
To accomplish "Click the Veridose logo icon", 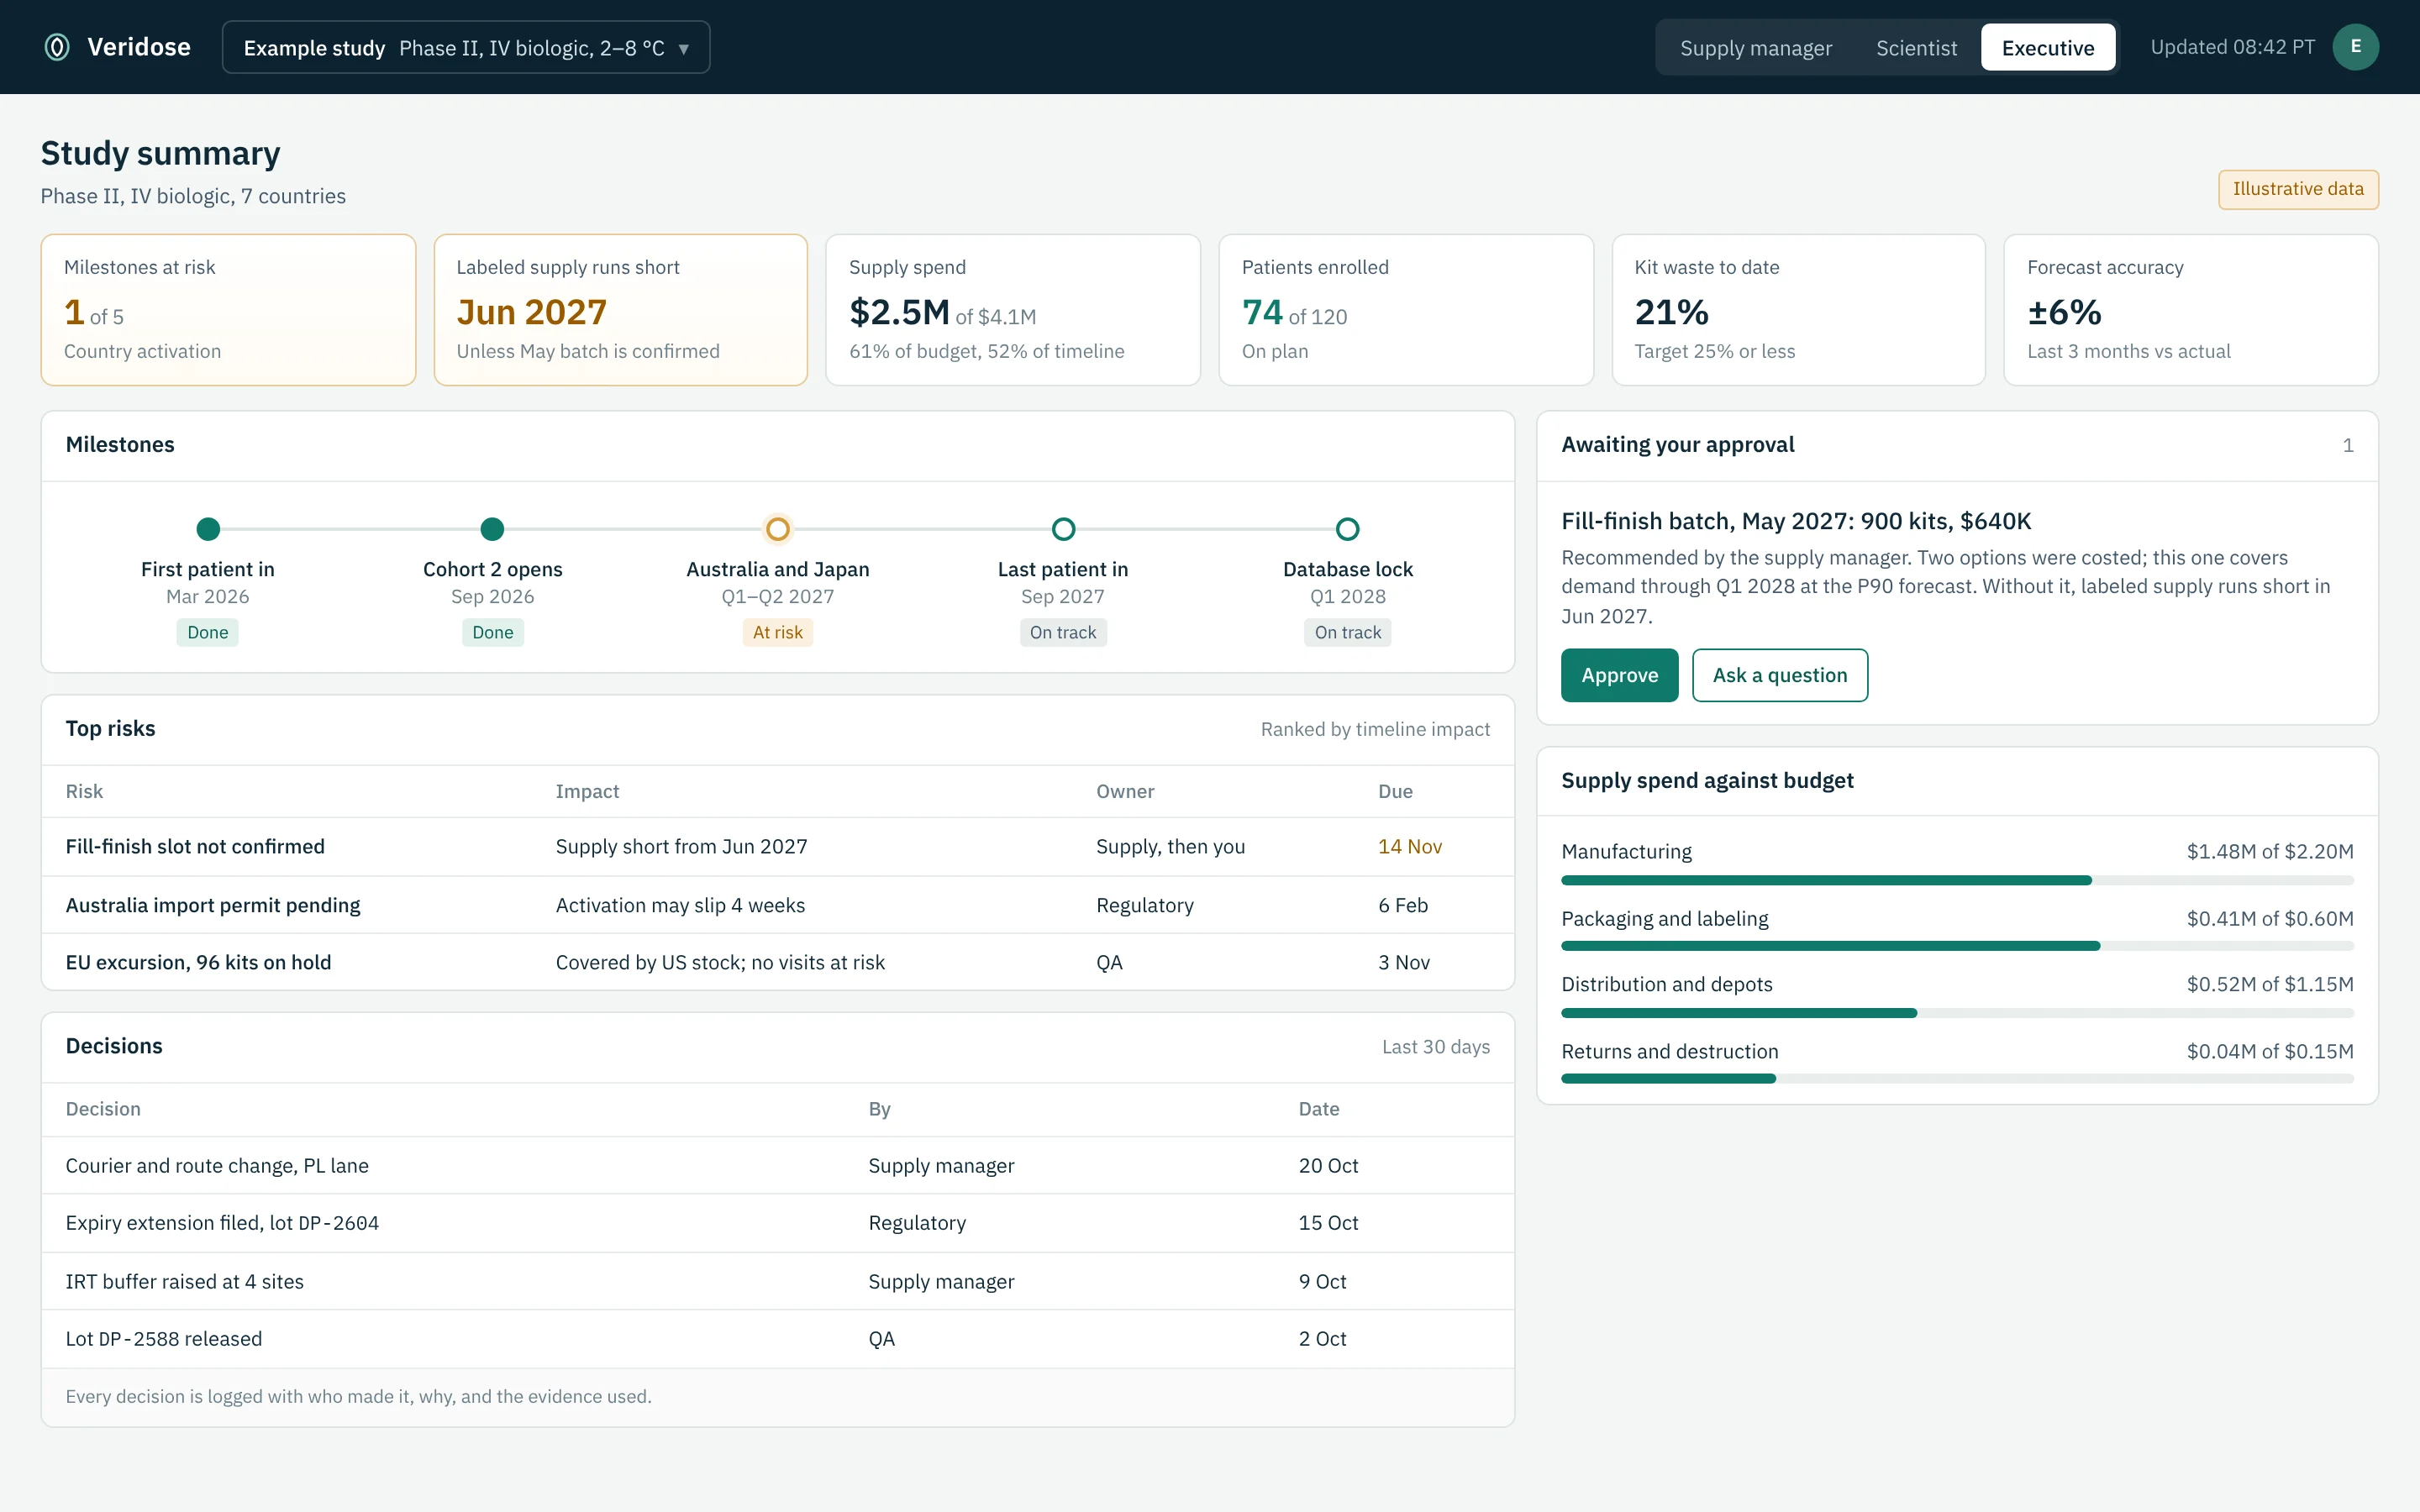I will (x=57, y=47).
